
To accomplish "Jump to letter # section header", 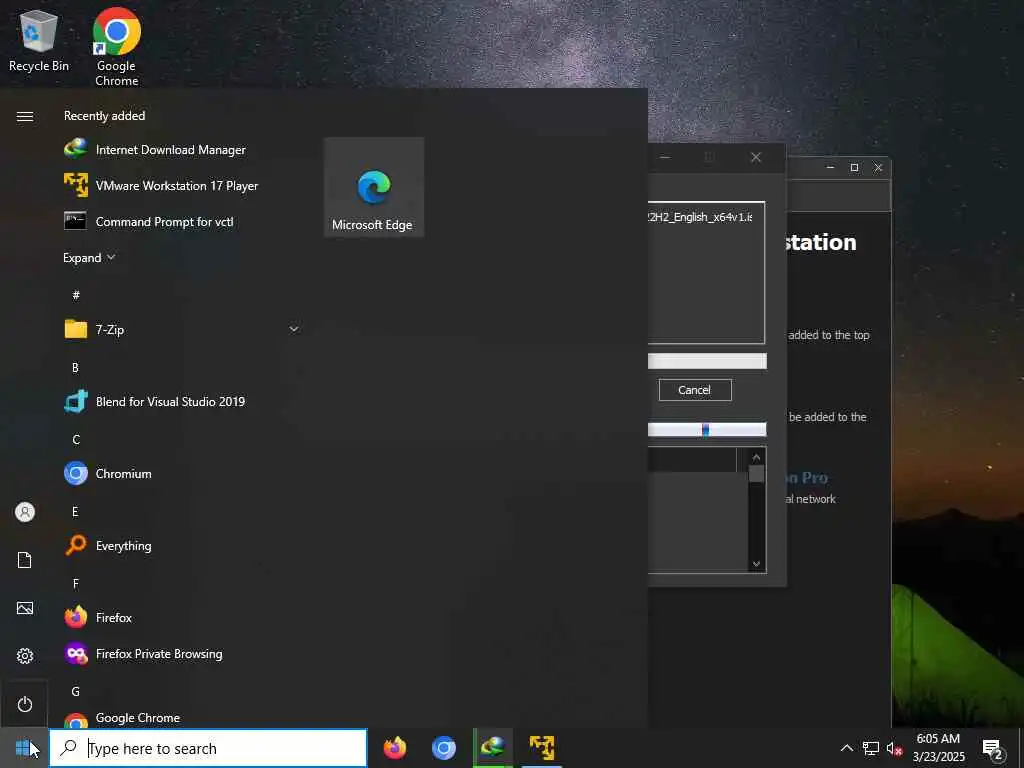I will coord(76,295).
